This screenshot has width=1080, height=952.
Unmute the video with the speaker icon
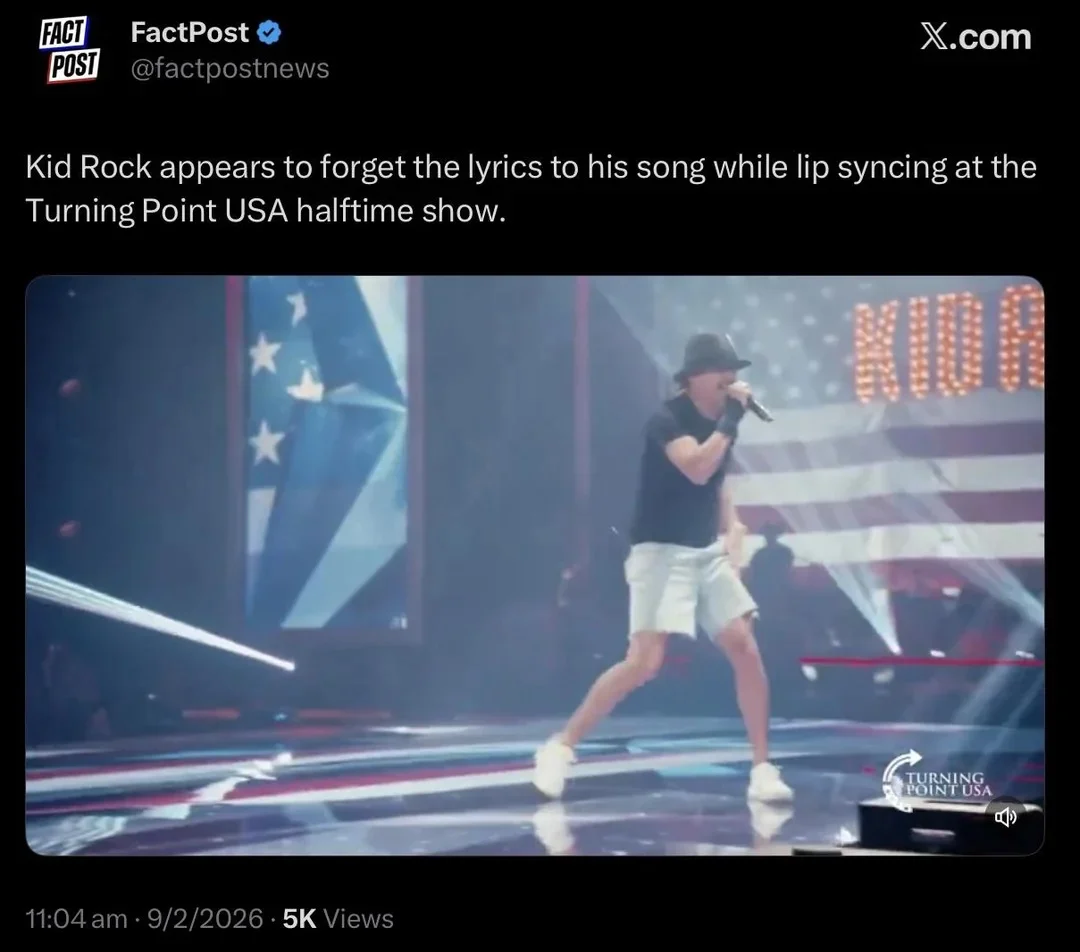tap(1005, 818)
